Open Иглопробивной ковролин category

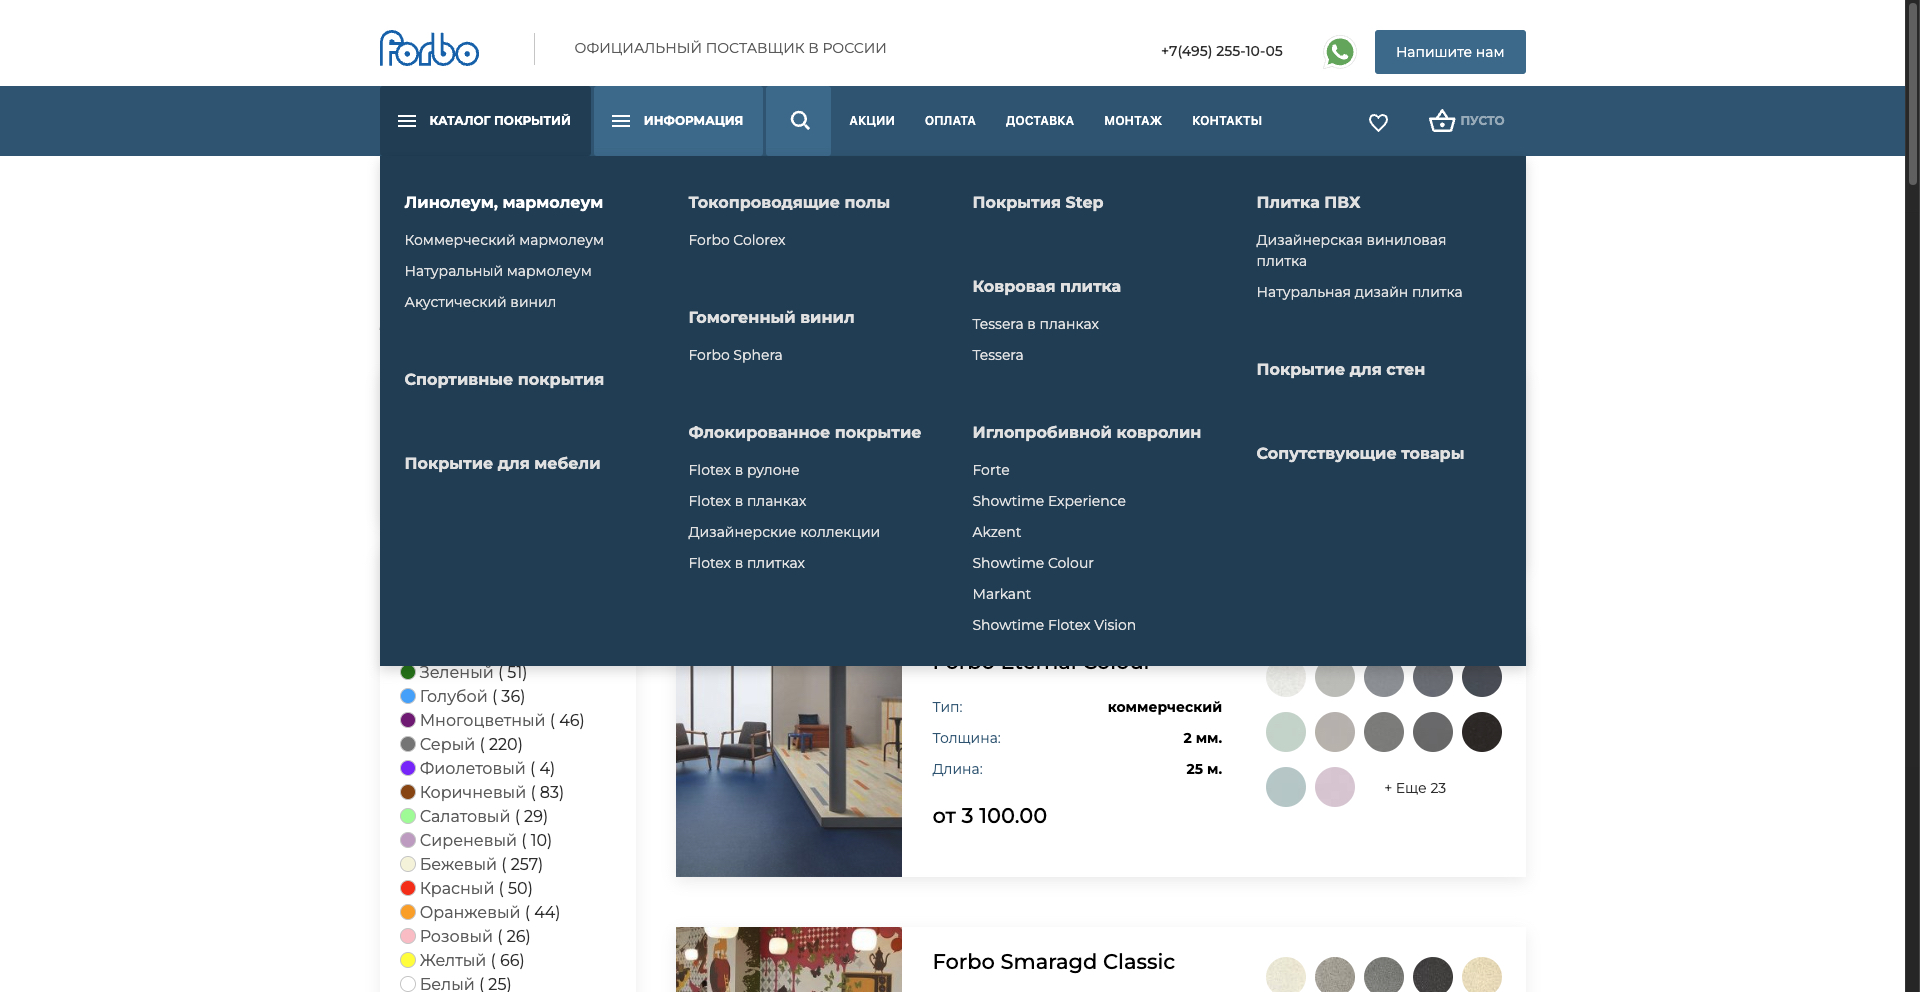click(x=1086, y=432)
